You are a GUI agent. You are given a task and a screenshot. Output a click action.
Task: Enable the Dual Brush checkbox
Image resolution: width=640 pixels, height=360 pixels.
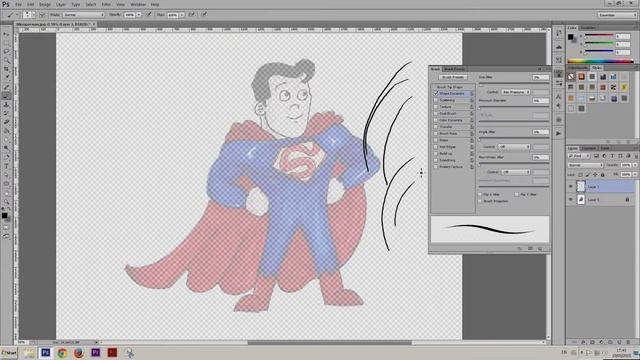tap(436, 113)
